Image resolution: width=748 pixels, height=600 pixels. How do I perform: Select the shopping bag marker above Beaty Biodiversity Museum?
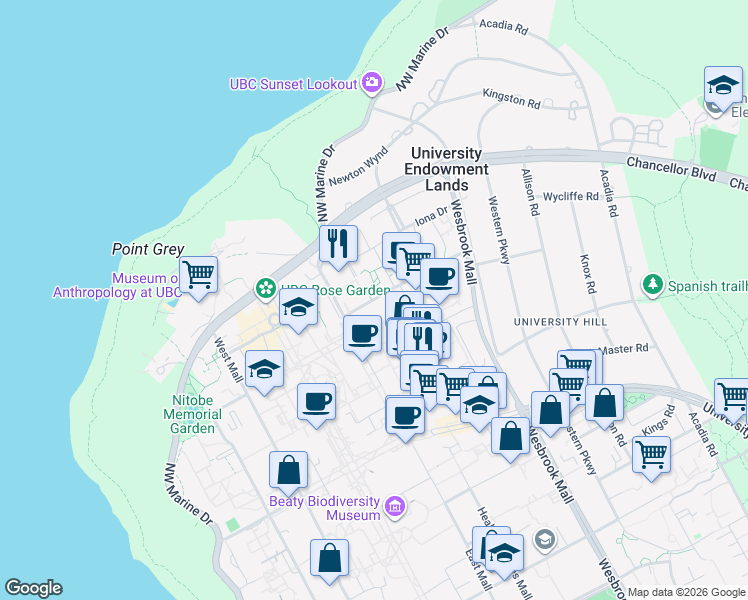pyautogui.click(x=288, y=471)
